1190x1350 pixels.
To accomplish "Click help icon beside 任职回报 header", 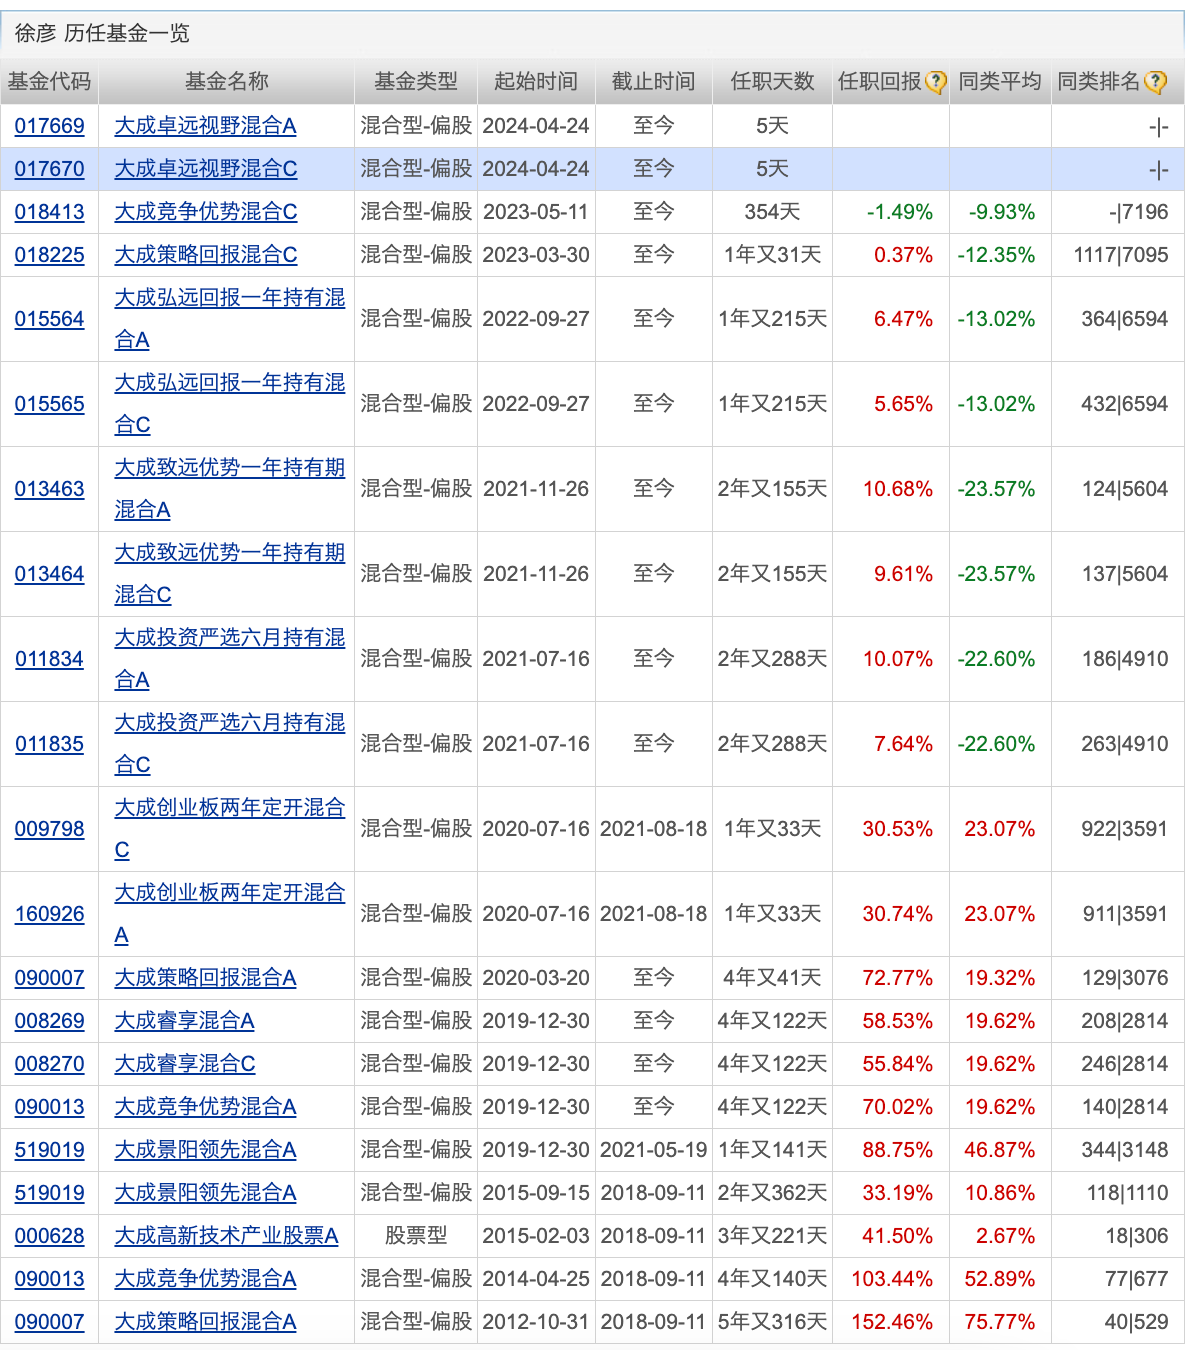I will coord(936,82).
